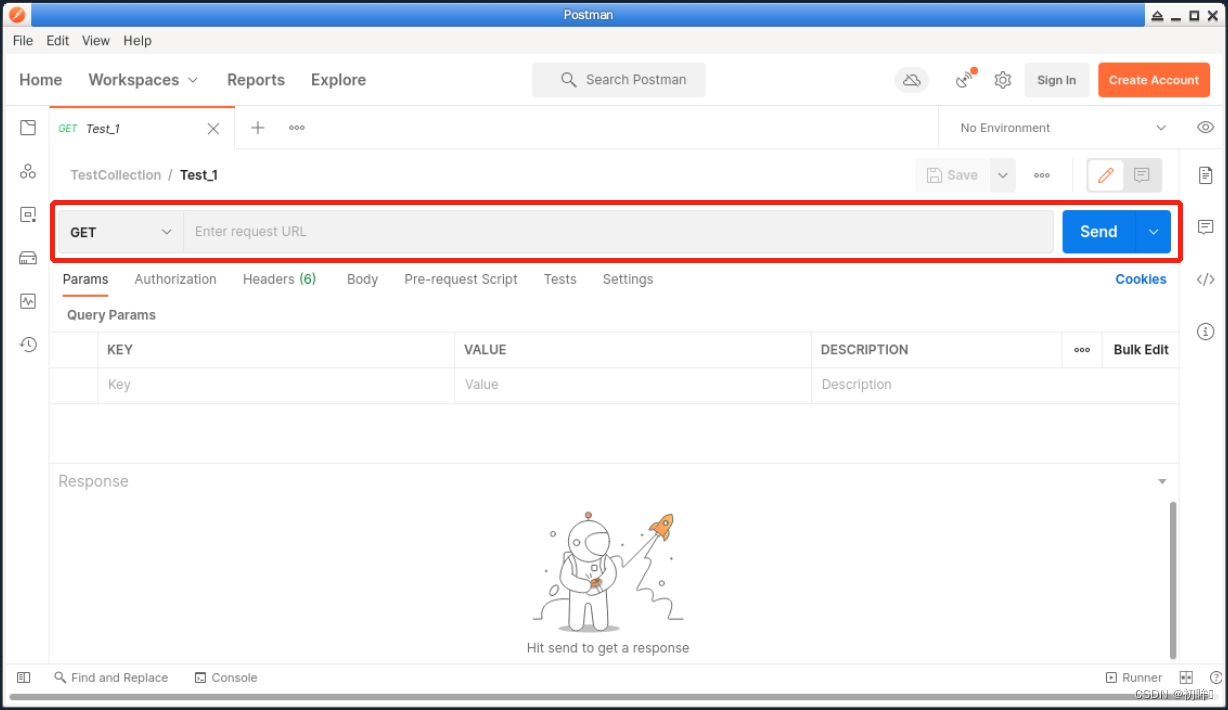Select the Body tab

pyautogui.click(x=362, y=279)
